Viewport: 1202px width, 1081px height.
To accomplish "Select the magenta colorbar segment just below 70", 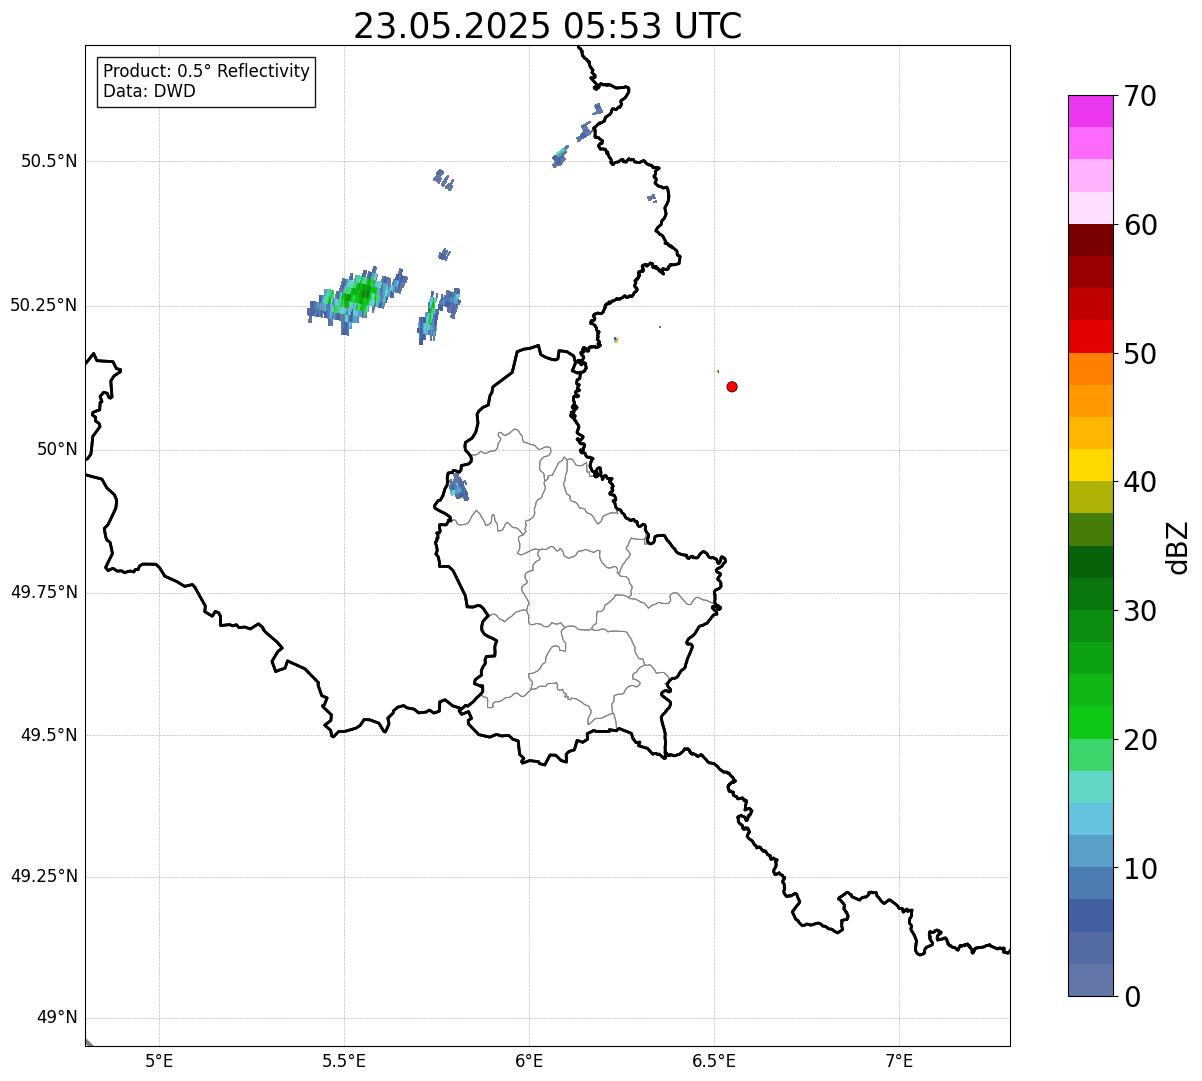I will coord(1090,111).
